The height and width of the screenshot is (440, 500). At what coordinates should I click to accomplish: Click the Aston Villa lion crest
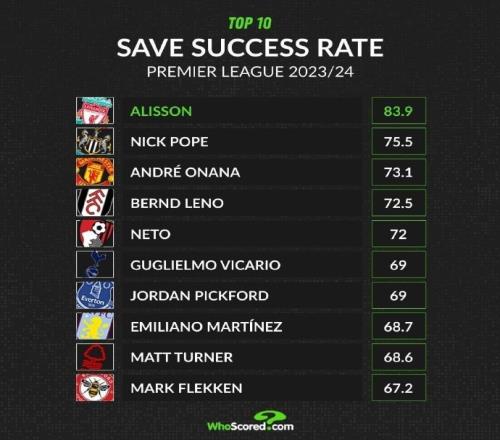point(95,326)
